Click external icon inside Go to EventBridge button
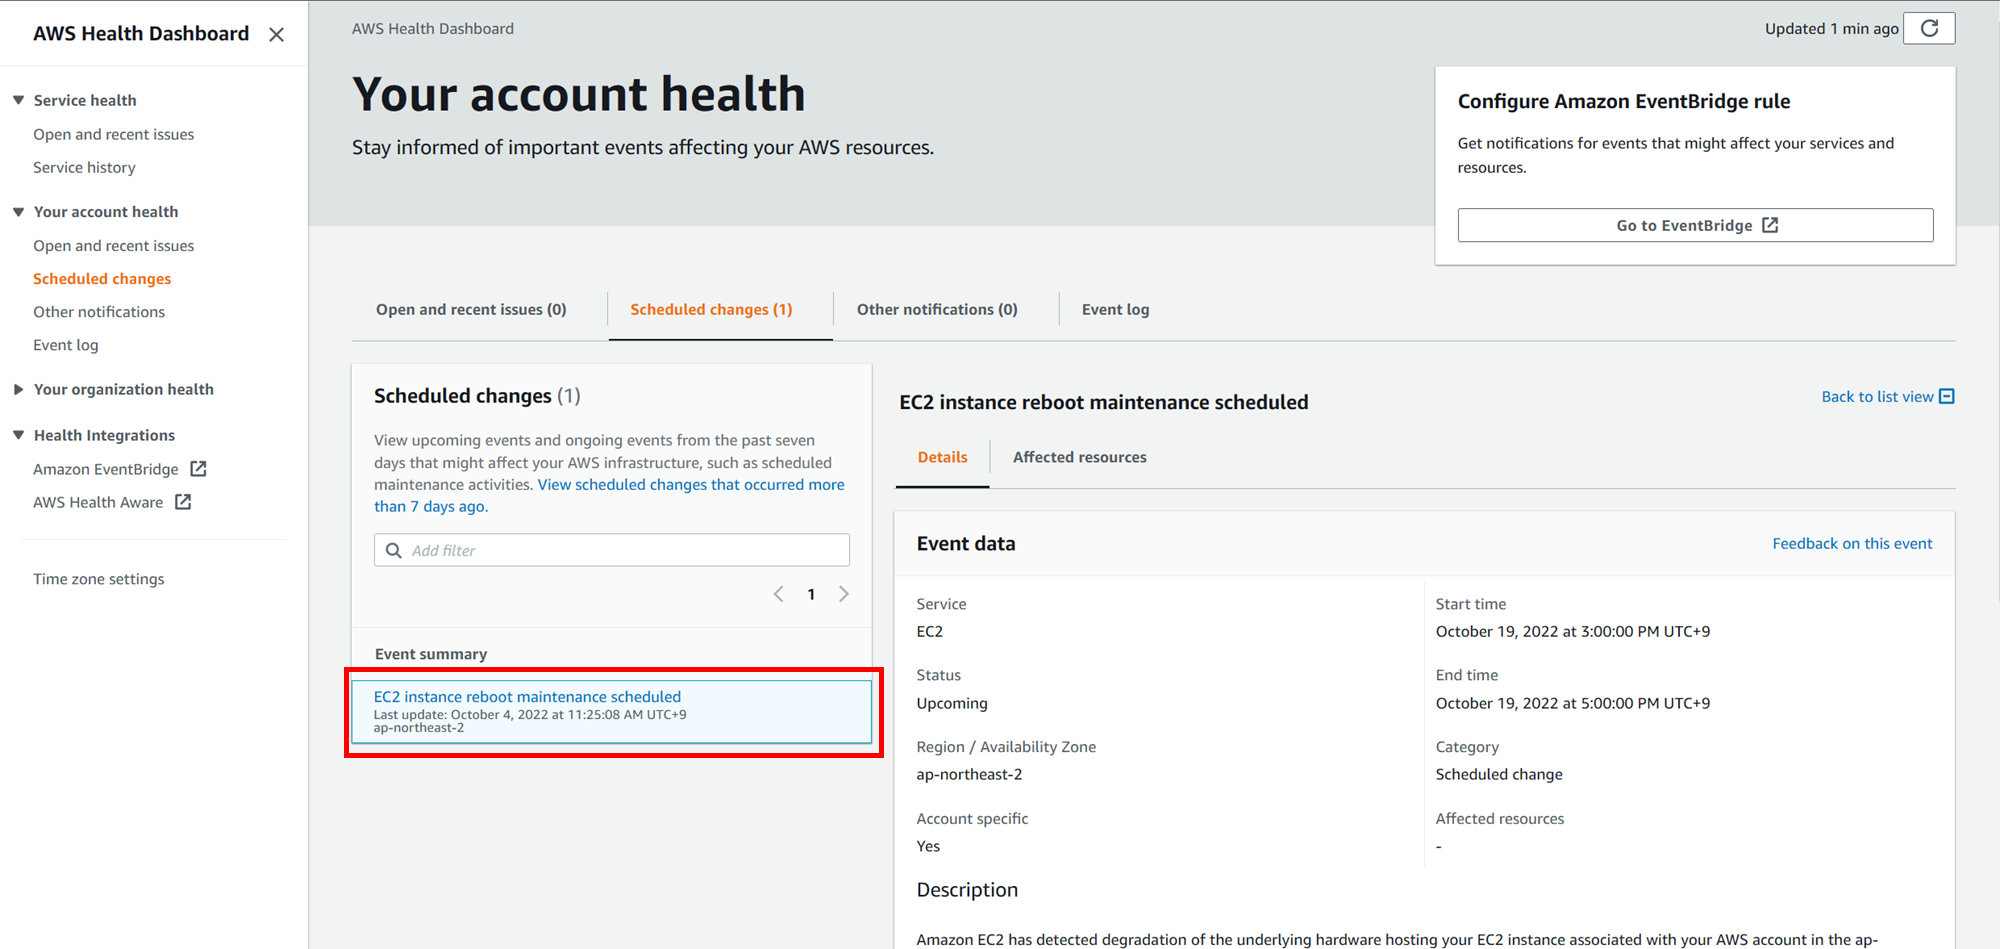Screen dimensions: 2000x949 [1770, 225]
